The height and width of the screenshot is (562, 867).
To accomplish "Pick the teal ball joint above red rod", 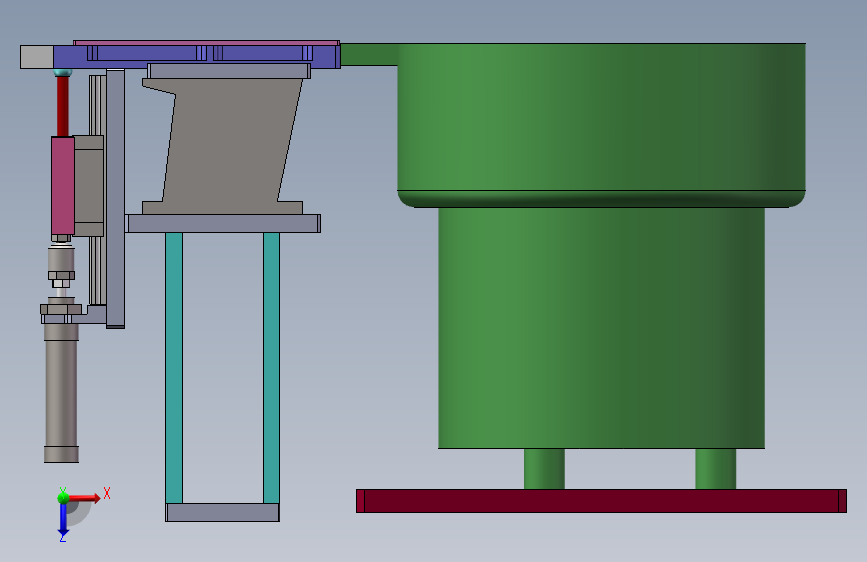I will (x=62, y=72).
